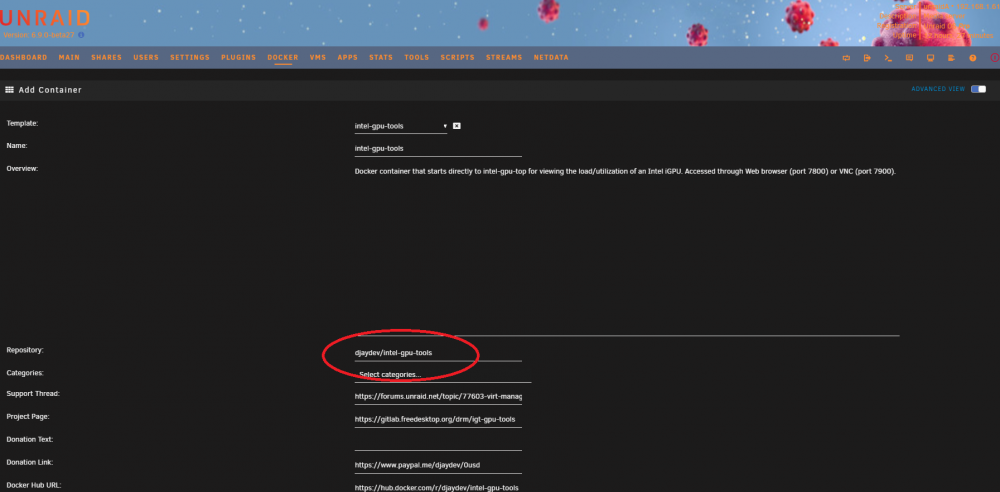Viewport: 1000px width, 492px height.
Task: Click the Support Thread: label
Action: [x=33, y=394]
